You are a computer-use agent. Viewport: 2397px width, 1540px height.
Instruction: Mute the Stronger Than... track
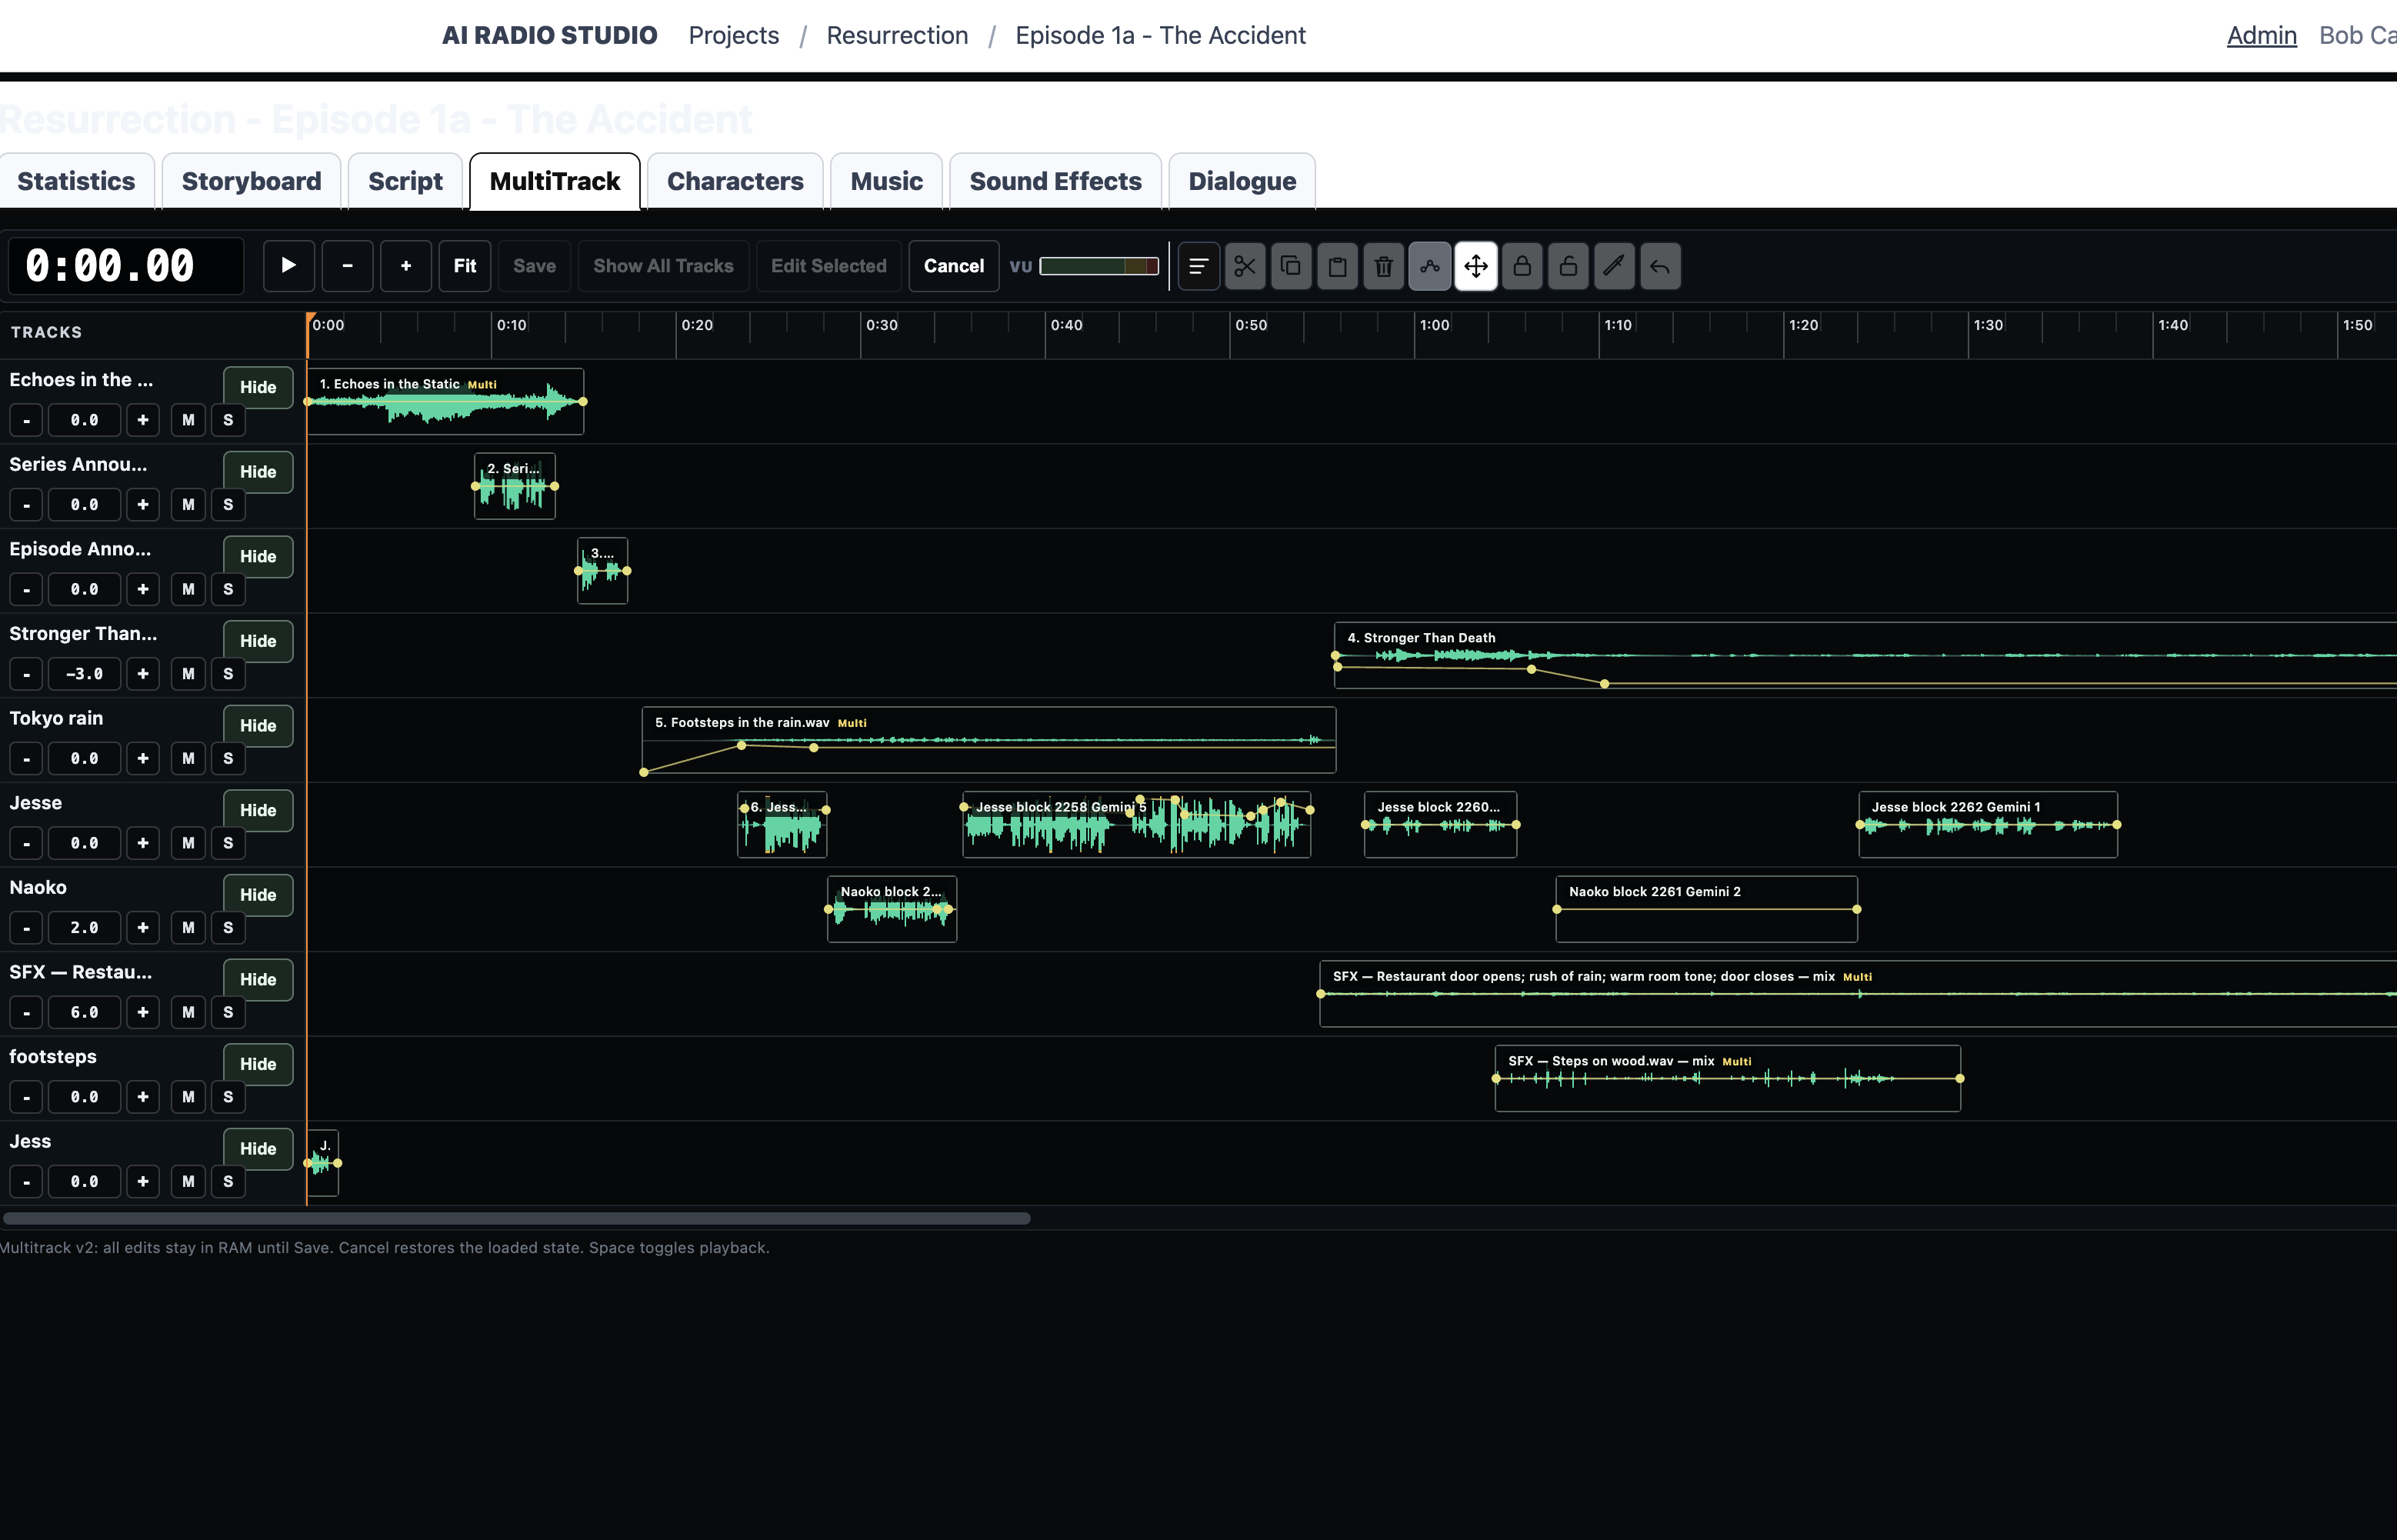pyautogui.click(x=188, y=674)
